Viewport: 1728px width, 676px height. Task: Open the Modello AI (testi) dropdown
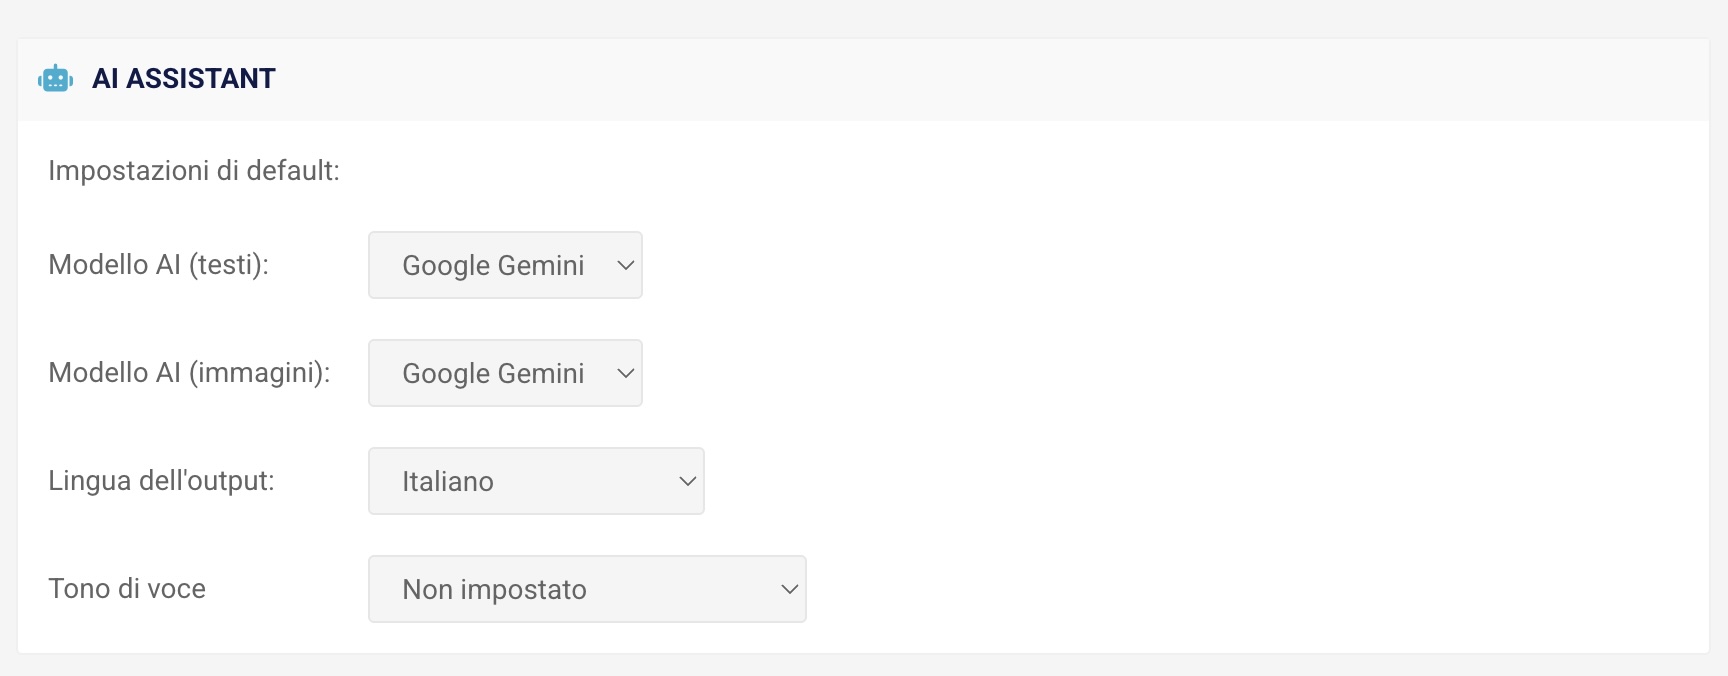click(x=505, y=265)
